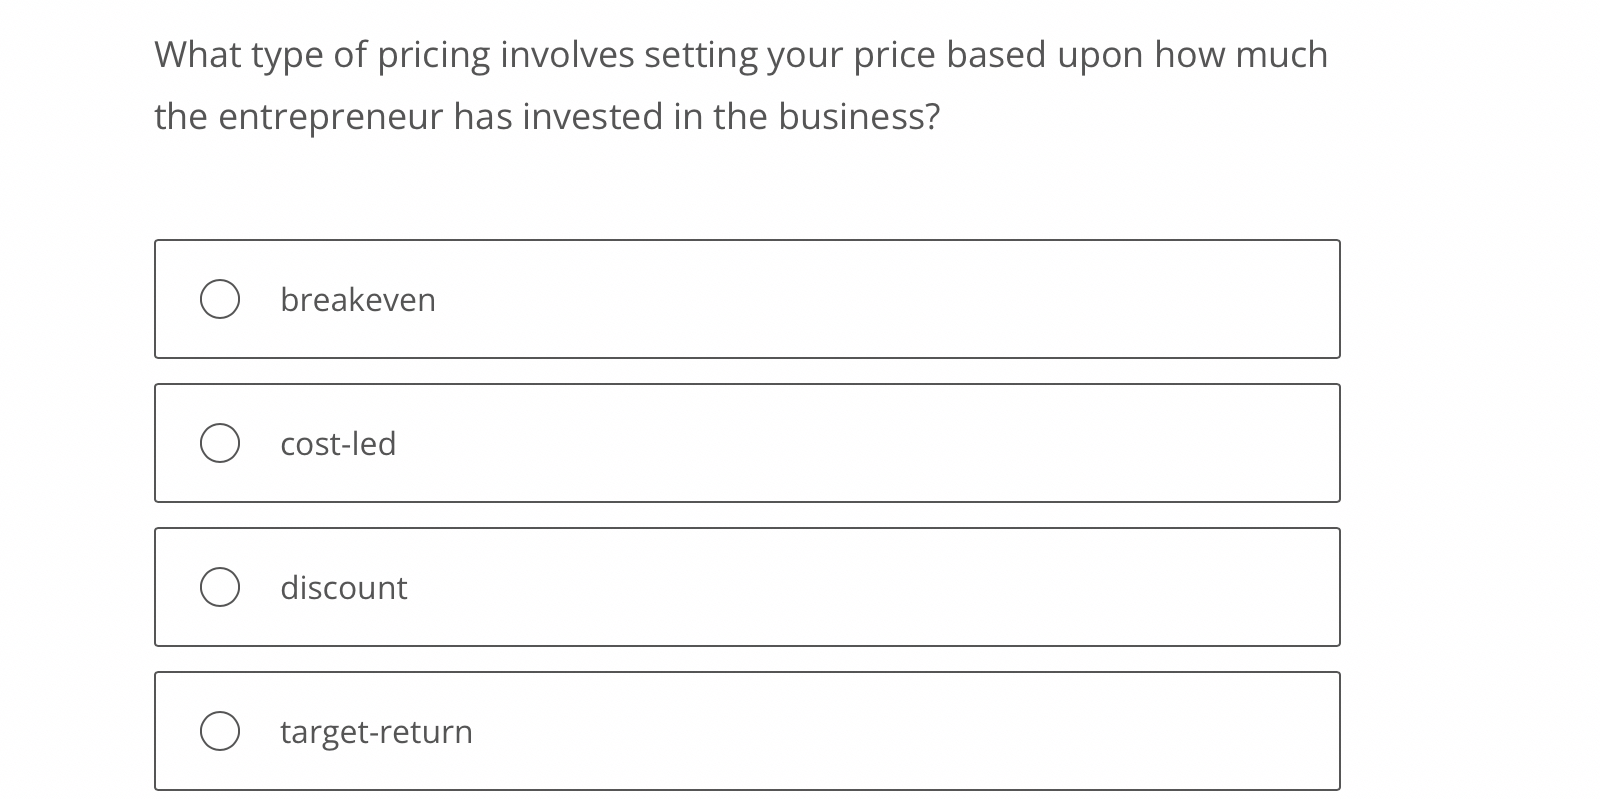Pick the discount radio button
The image size is (1600, 799).
[x=220, y=587]
